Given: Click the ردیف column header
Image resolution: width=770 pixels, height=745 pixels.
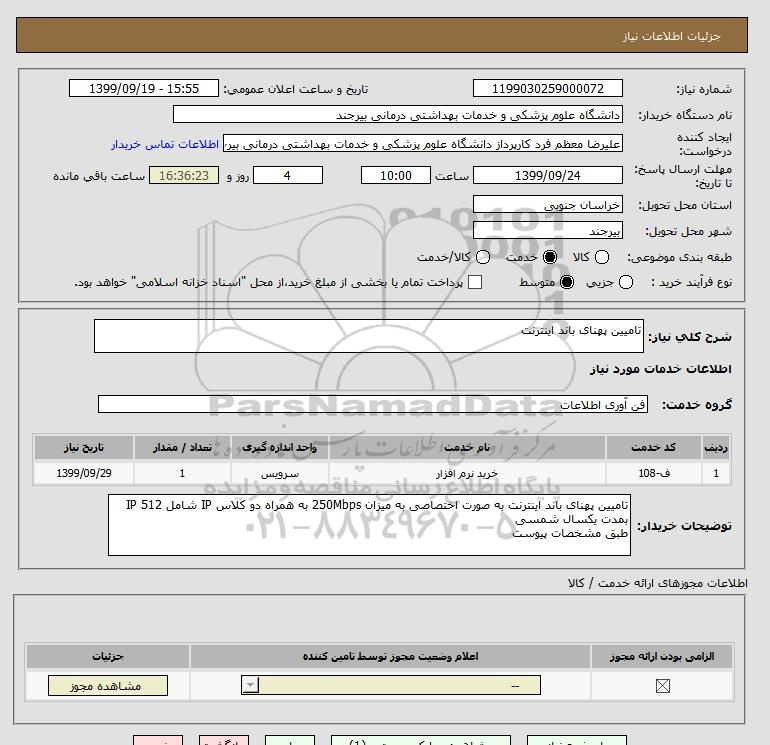Looking at the screenshot, I should 716,447.
